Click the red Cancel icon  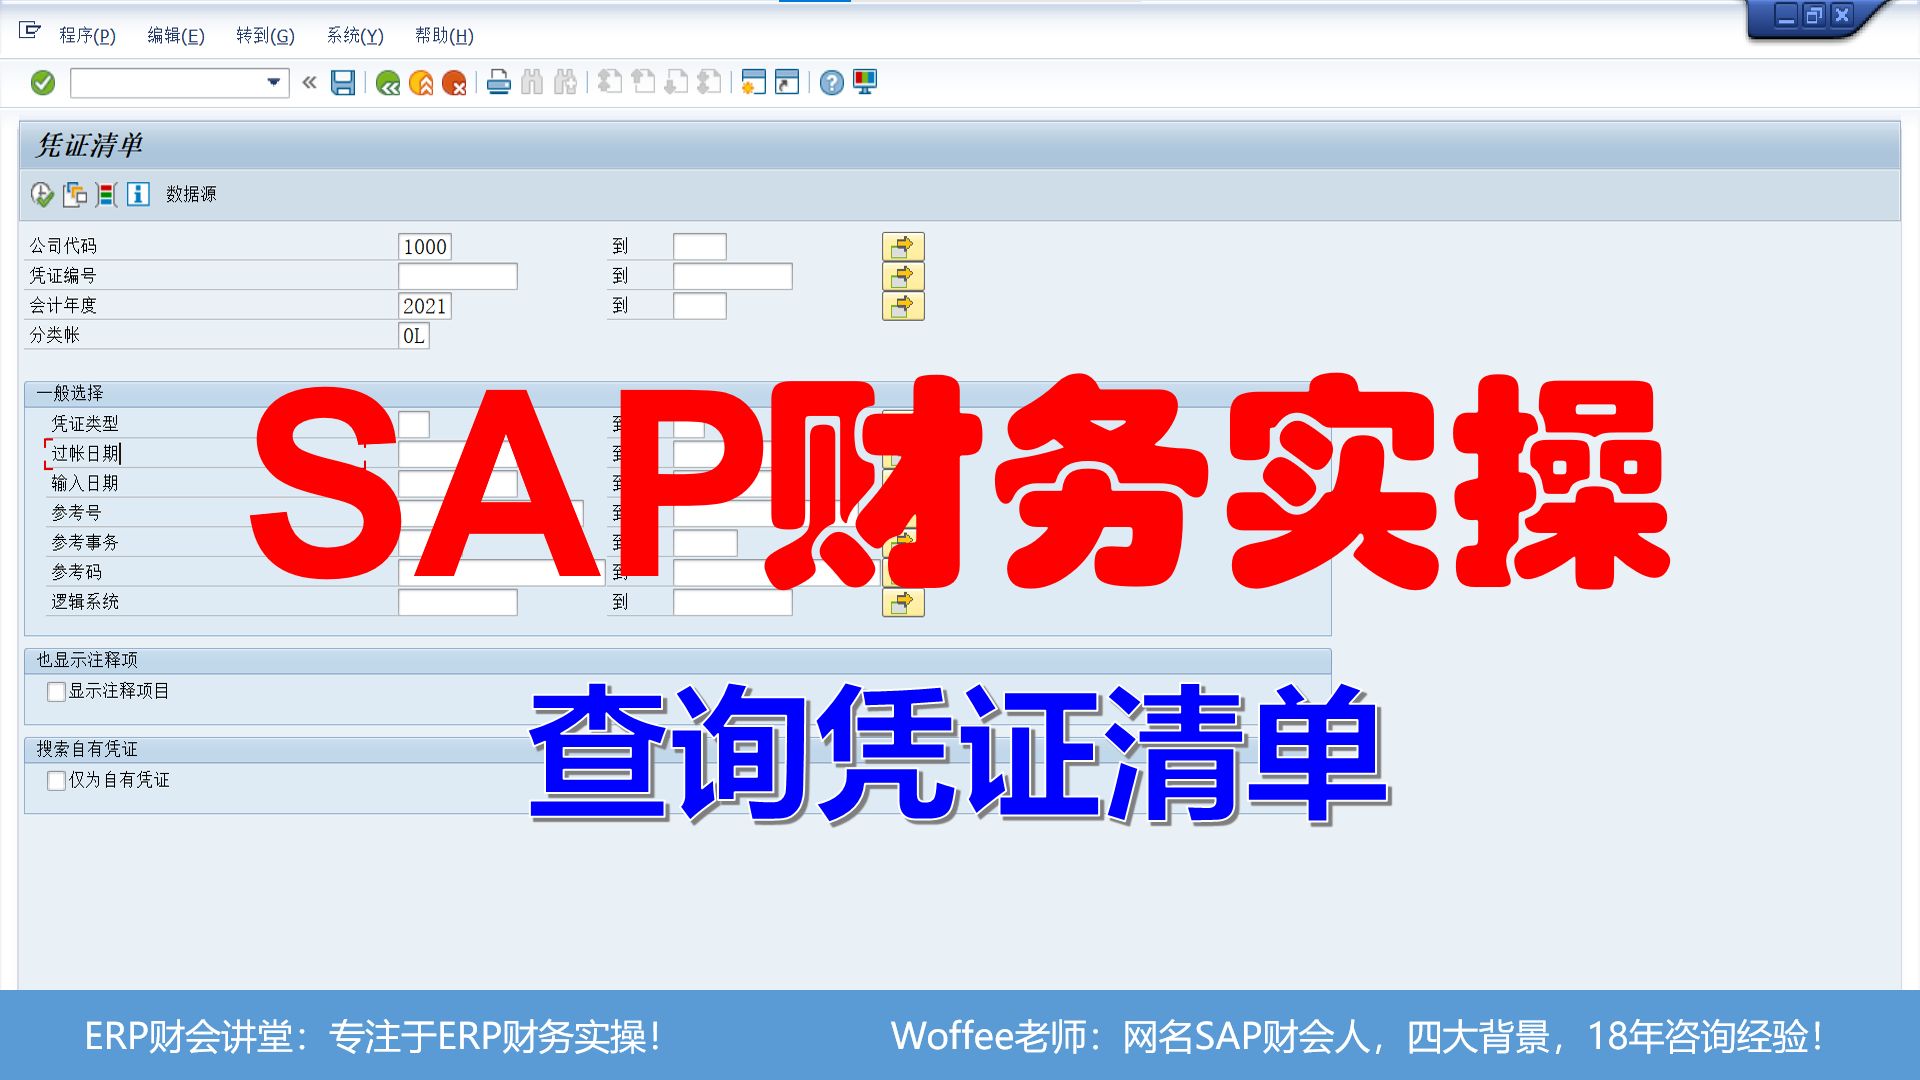pyautogui.click(x=454, y=83)
